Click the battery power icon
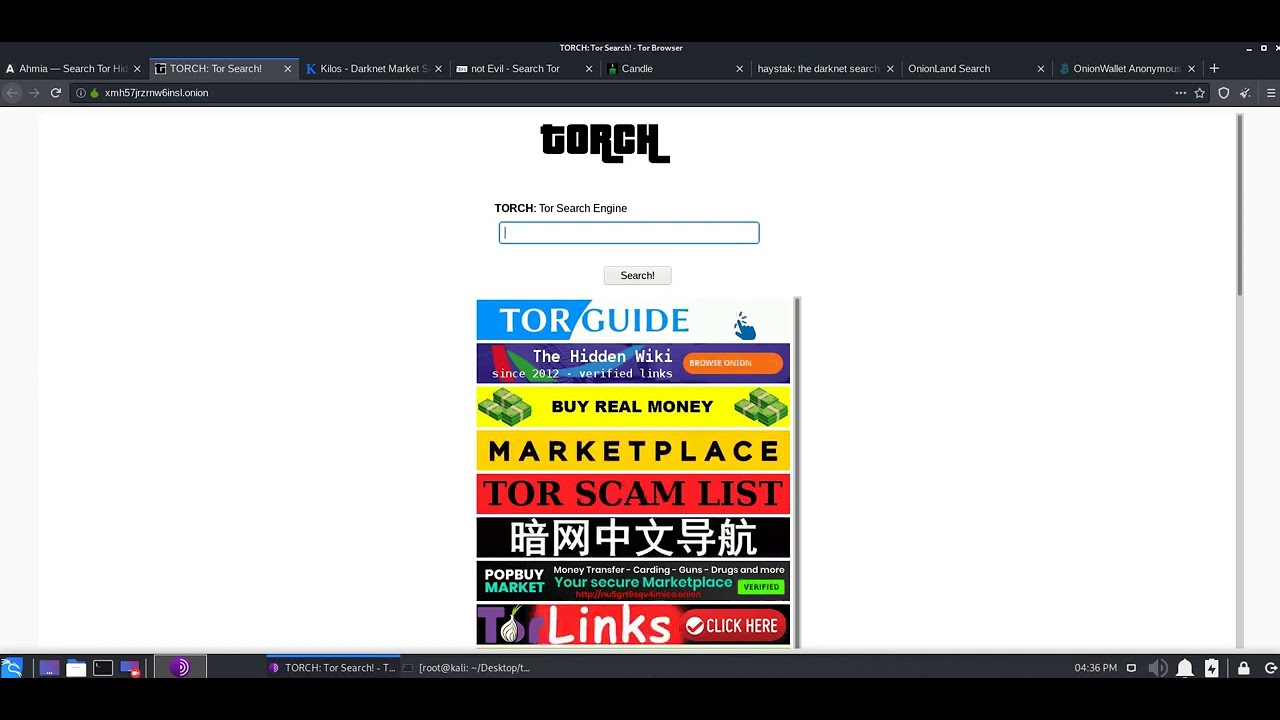Viewport: 1280px width, 720px height. 1212,668
